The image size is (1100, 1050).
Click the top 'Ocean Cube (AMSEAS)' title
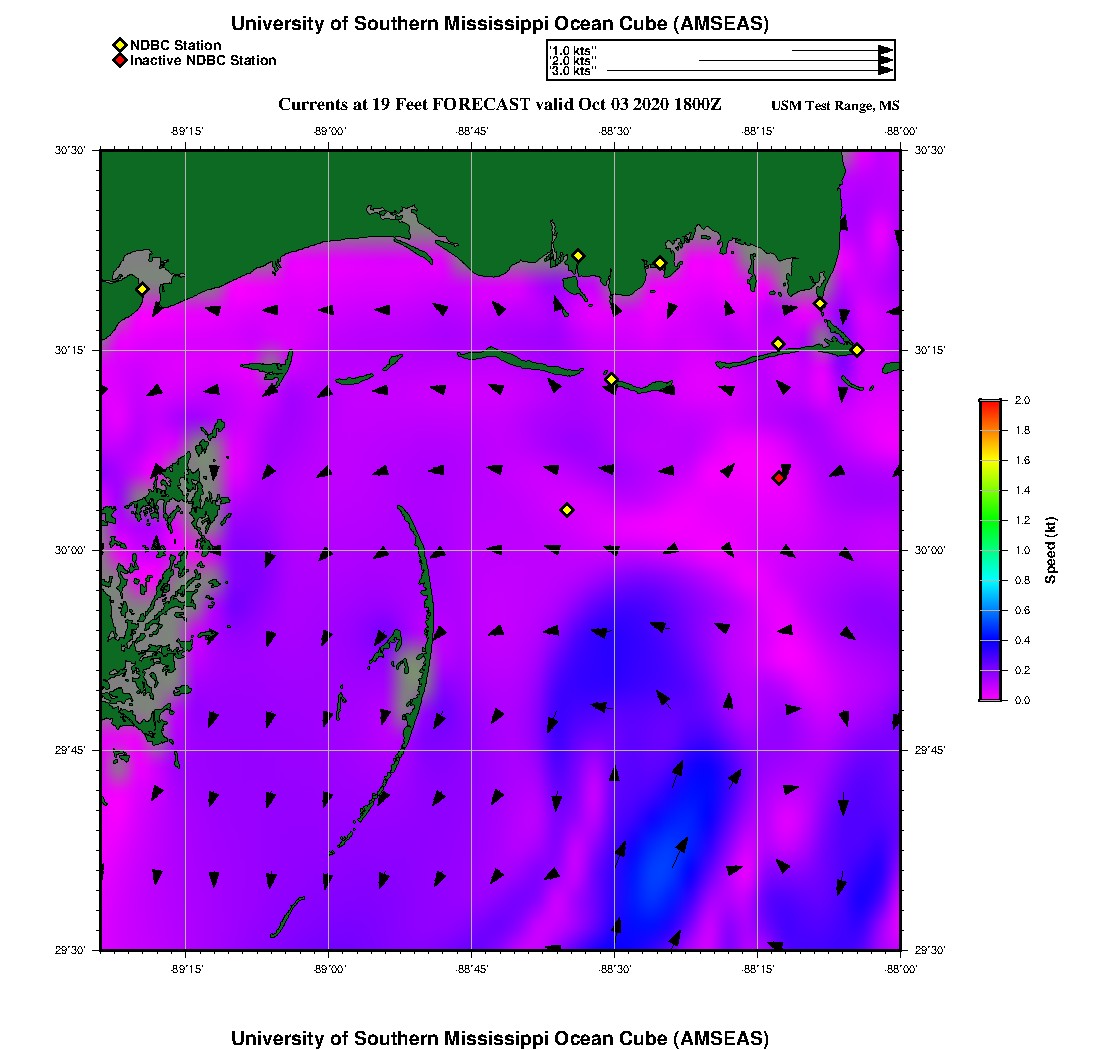pyautogui.click(x=500, y=23)
